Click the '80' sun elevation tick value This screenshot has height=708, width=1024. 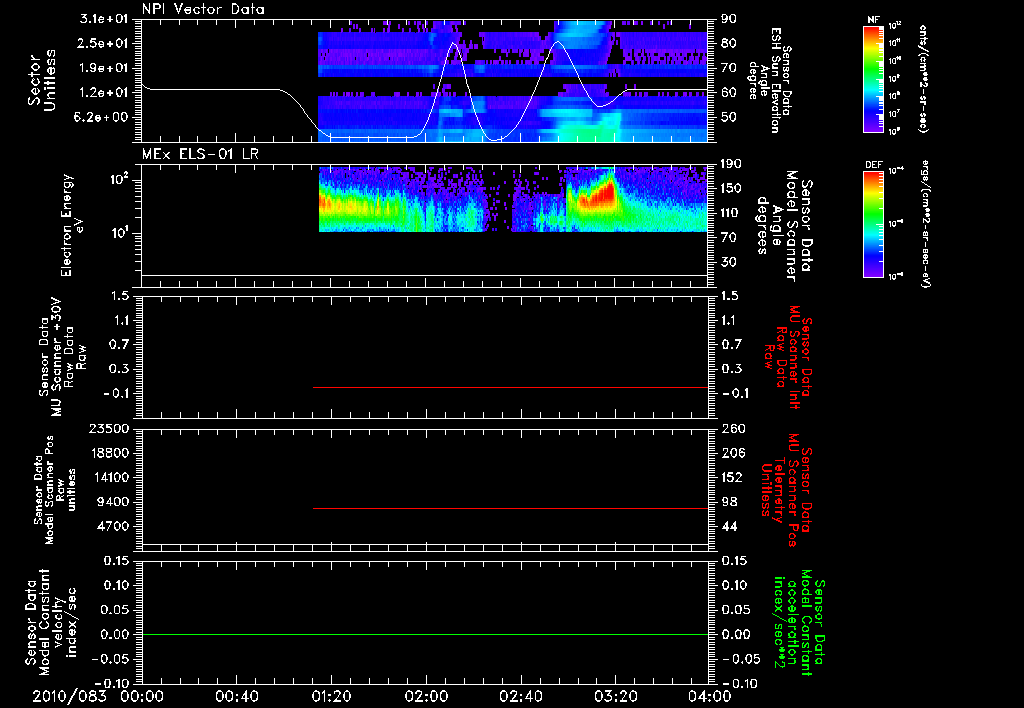[729, 43]
